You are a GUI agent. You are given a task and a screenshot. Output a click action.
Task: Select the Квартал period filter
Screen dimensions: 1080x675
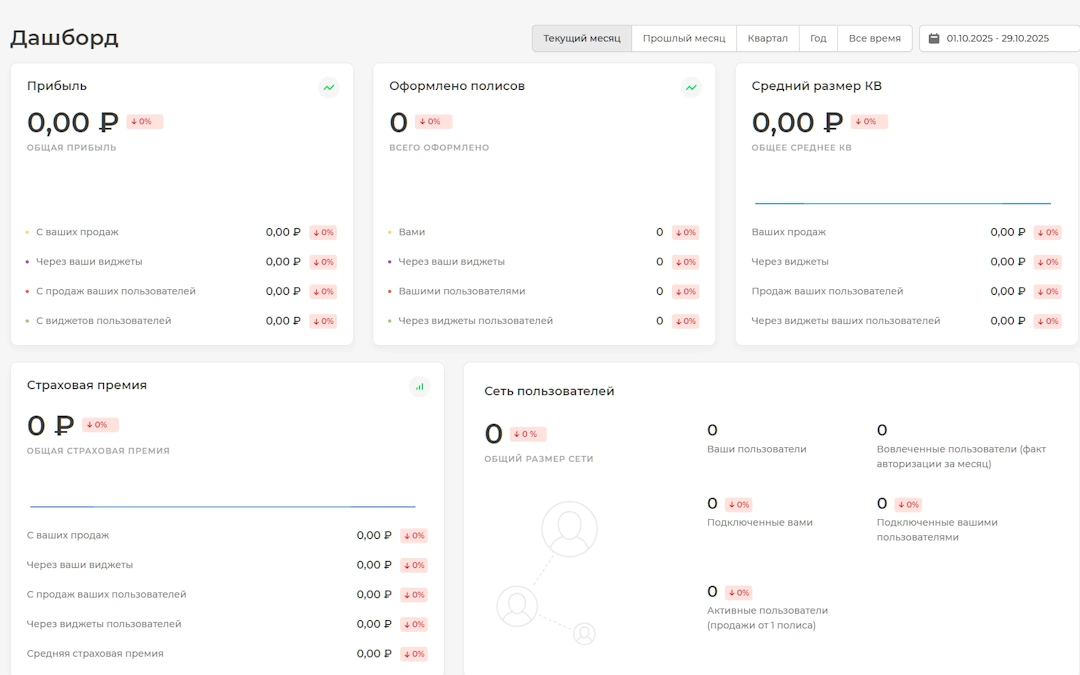coord(768,39)
